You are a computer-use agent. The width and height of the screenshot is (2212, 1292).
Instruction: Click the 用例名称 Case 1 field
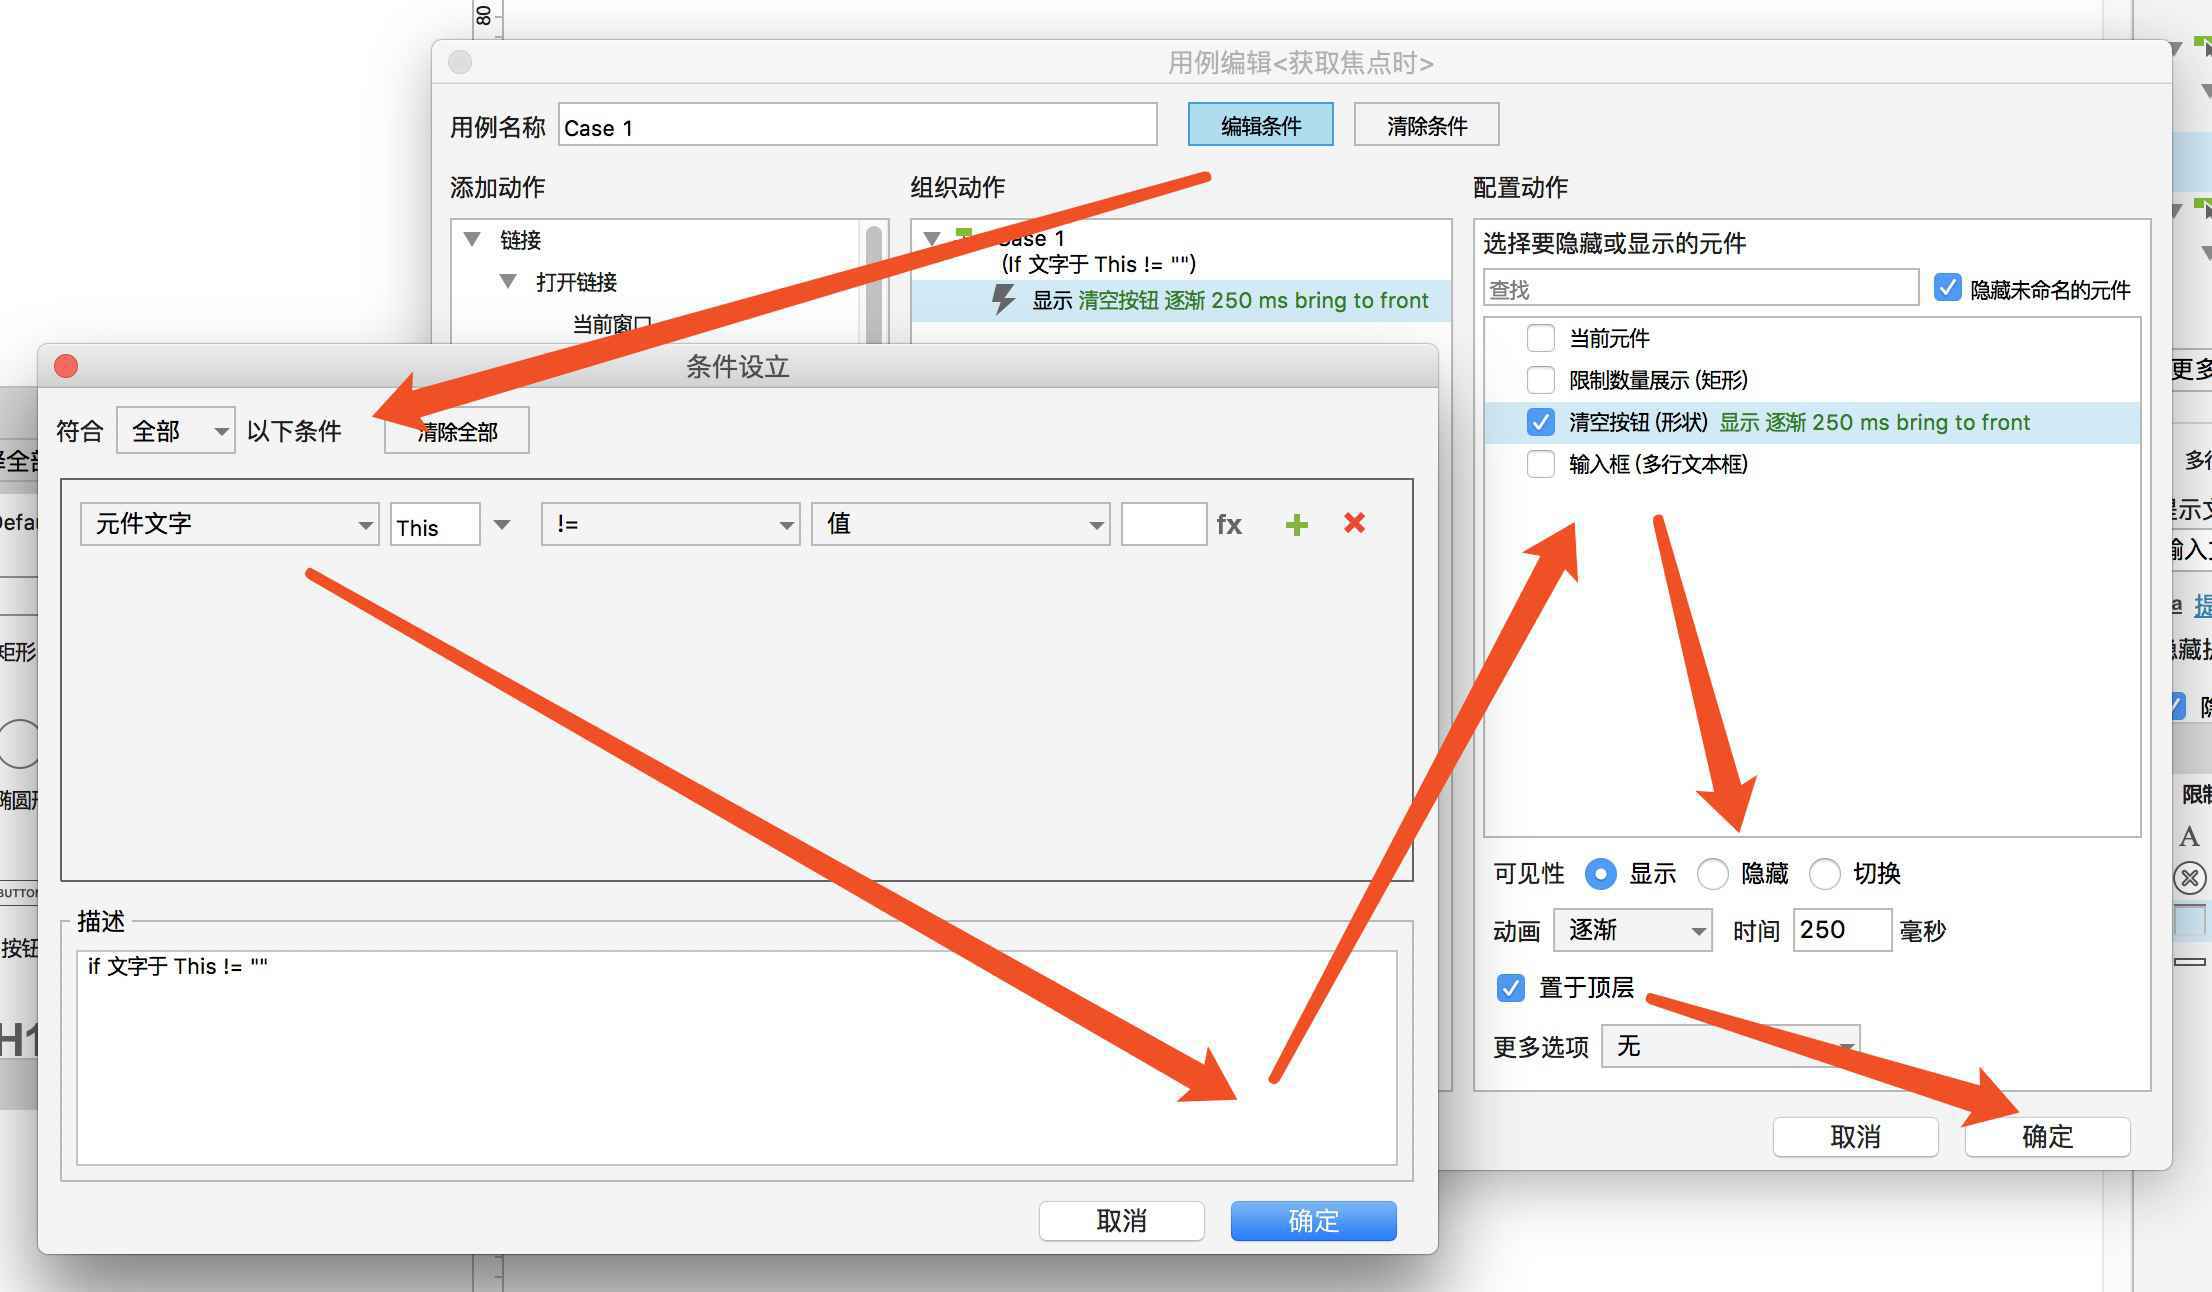click(857, 126)
